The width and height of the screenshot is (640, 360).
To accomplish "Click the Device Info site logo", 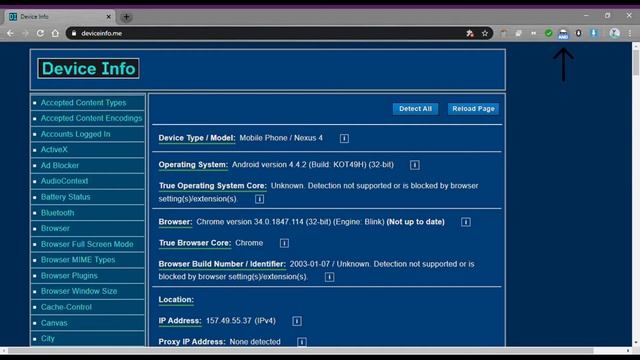I will 88,69.
